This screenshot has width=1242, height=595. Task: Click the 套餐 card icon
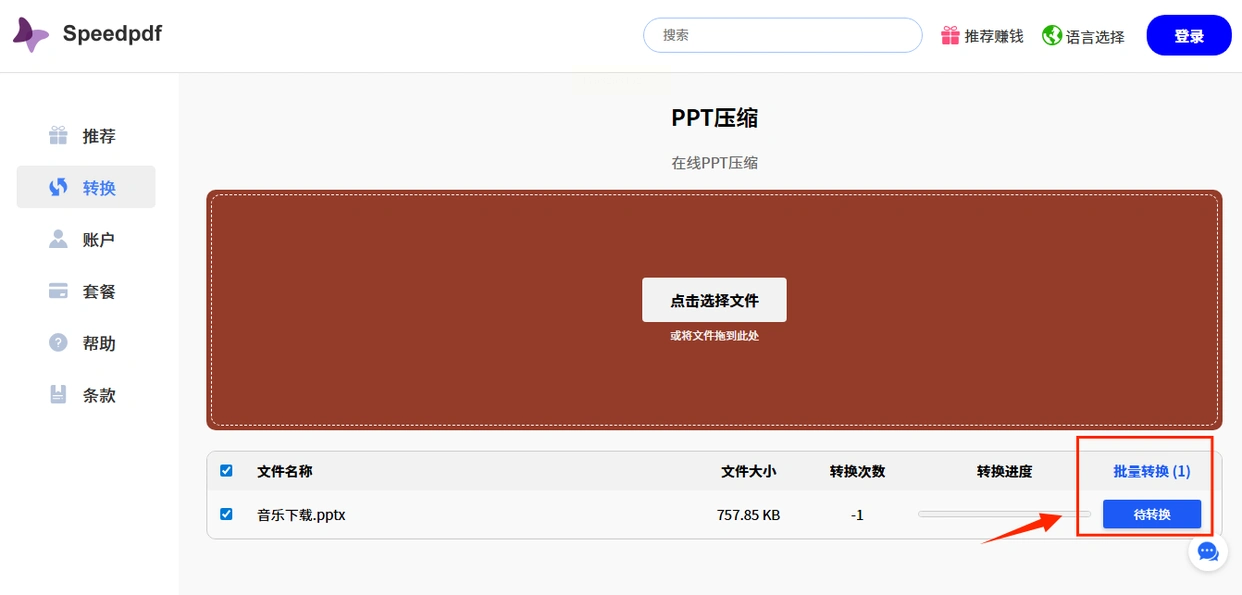59,291
